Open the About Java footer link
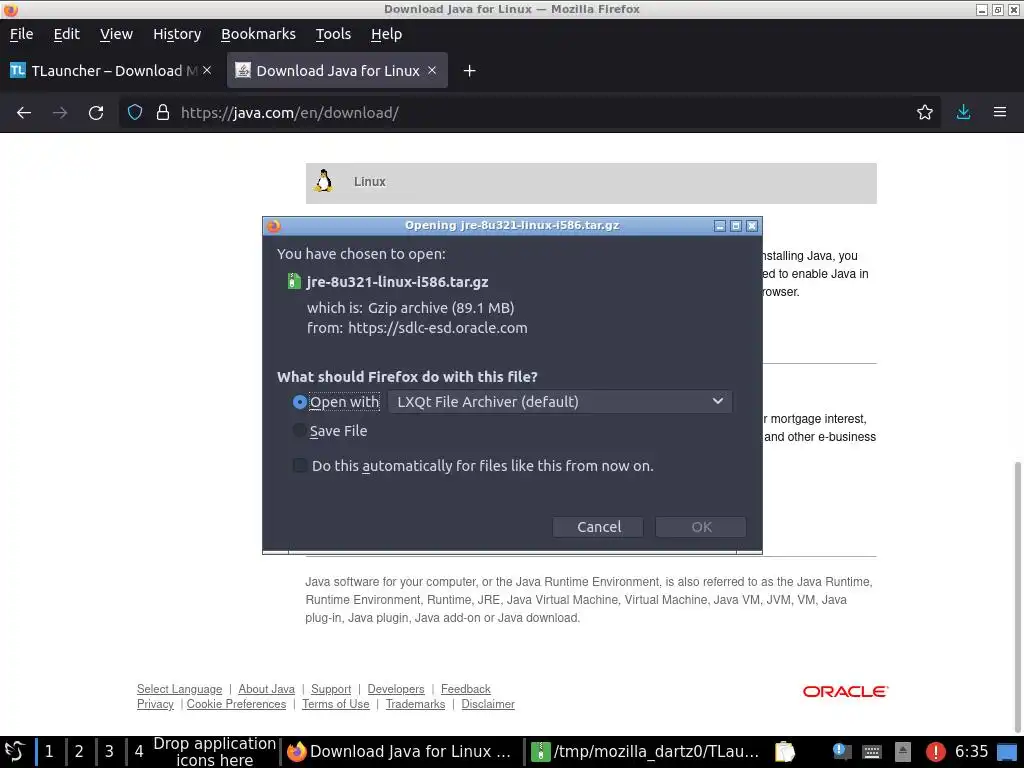 266,689
